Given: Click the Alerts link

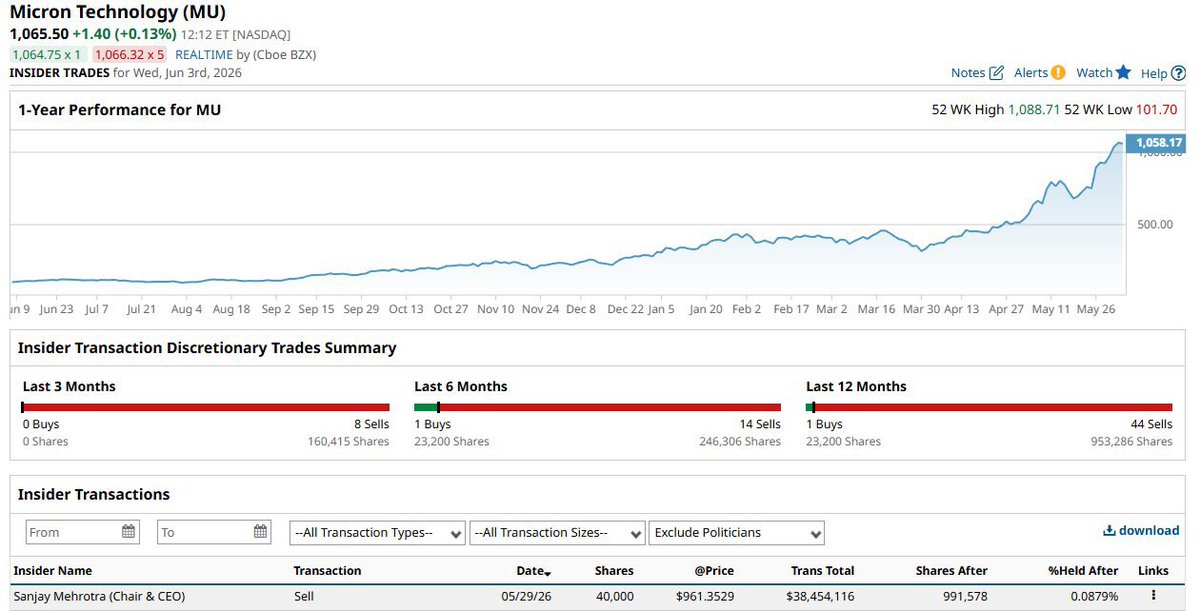Looking at the screenshot, I should click(x=1031, y=73).
